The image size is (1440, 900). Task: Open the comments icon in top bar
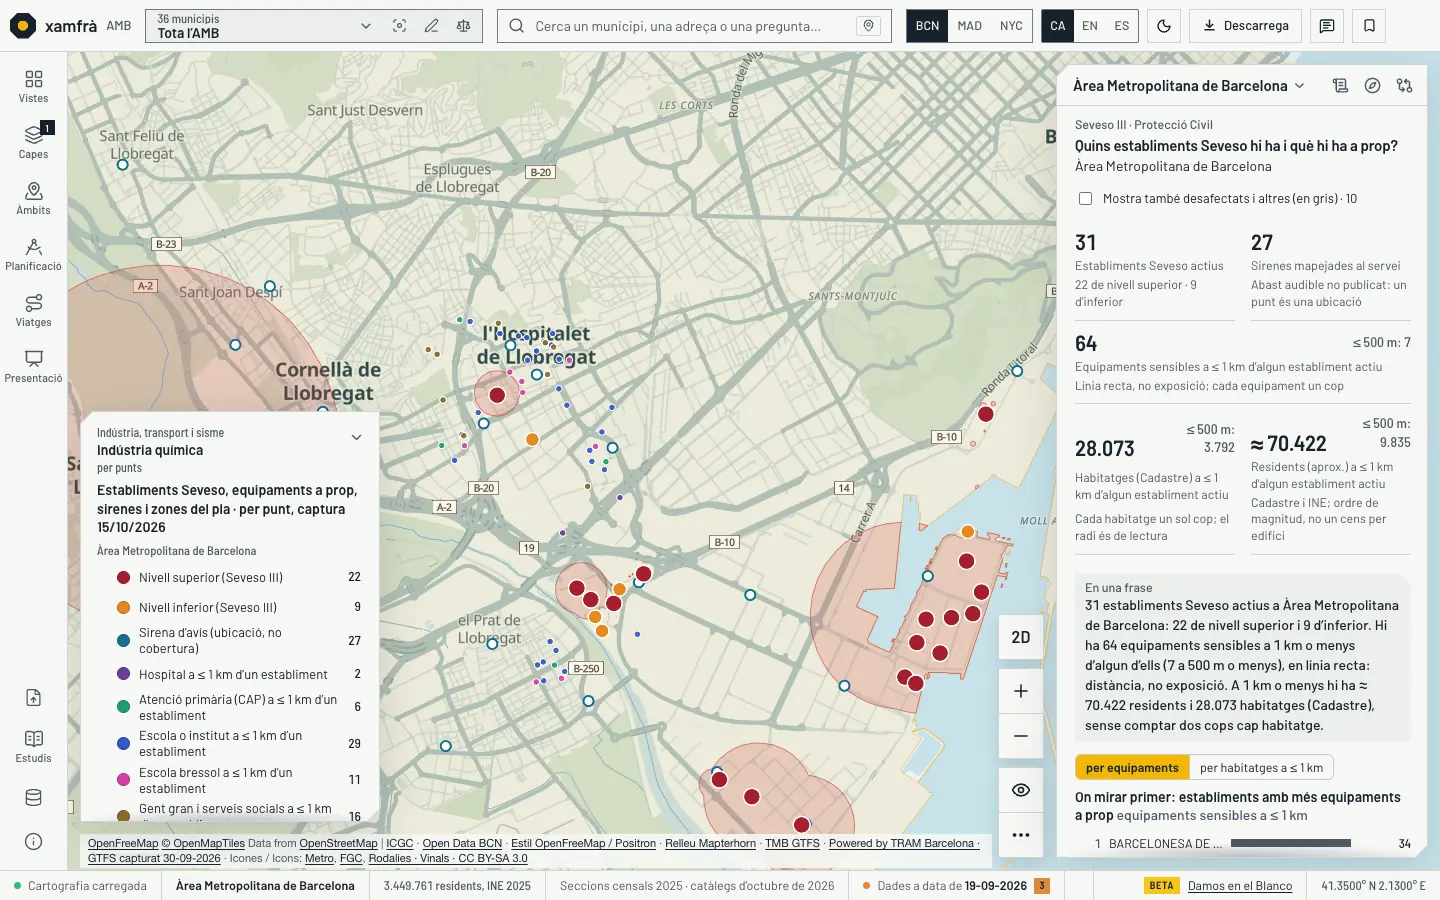1327,26
